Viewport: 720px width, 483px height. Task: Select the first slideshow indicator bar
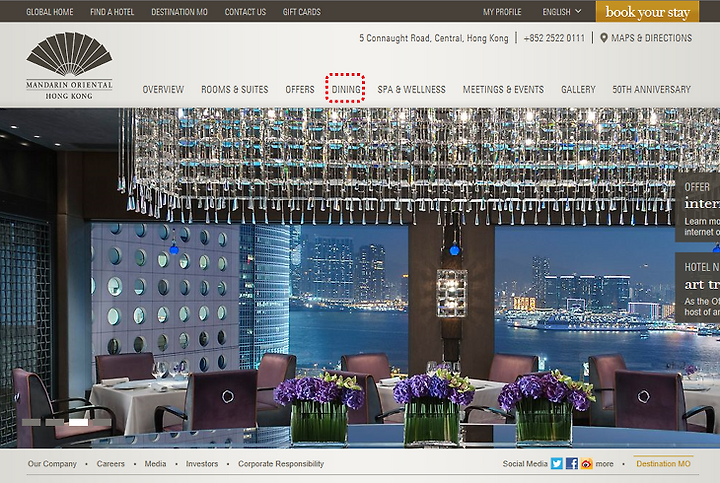pos(31,422)
